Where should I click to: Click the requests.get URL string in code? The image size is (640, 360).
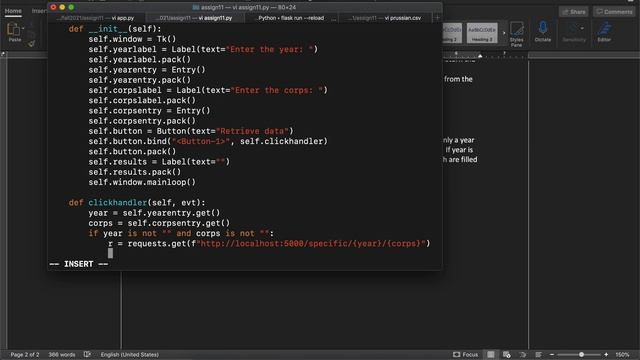click(311, 244)
